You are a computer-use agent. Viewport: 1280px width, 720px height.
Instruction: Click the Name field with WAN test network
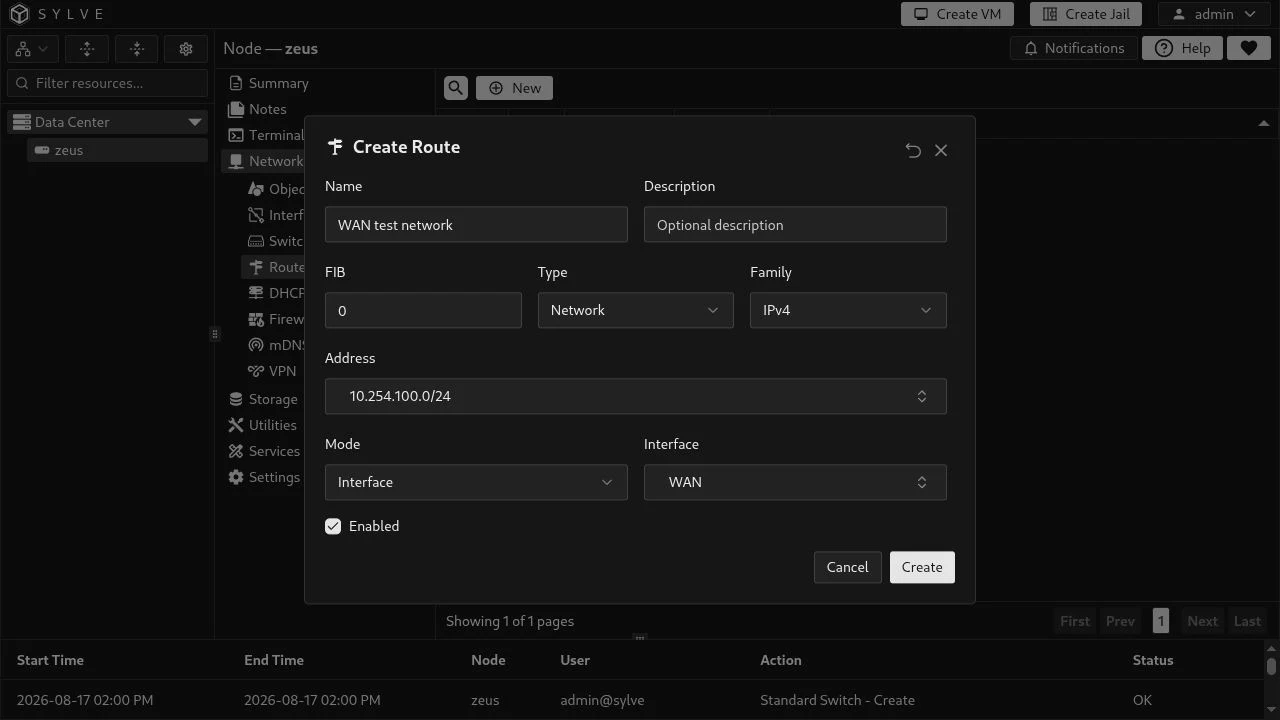[476, 225]
